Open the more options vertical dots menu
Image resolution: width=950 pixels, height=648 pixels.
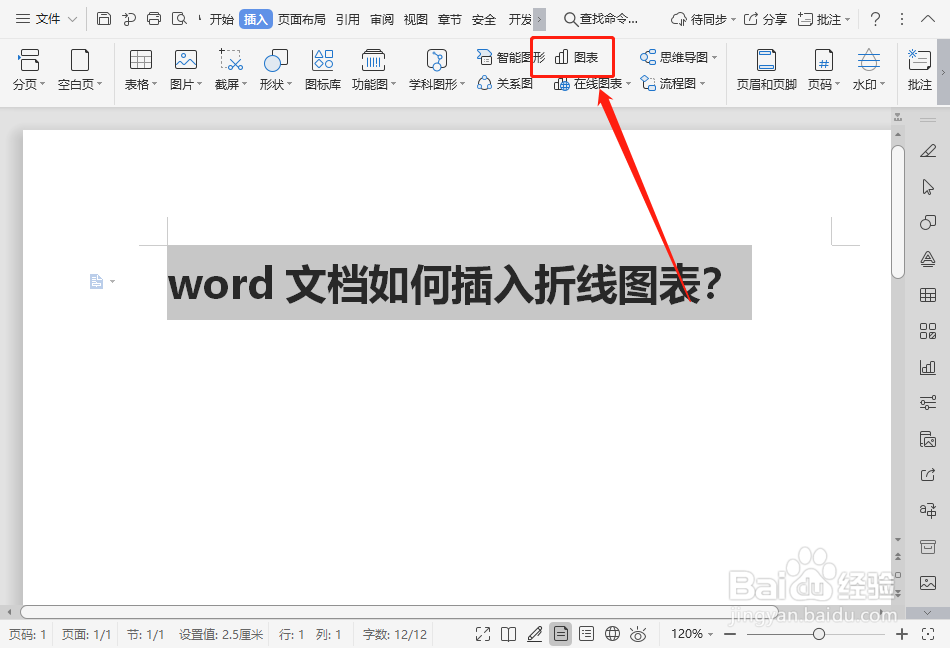click(902, 19)
